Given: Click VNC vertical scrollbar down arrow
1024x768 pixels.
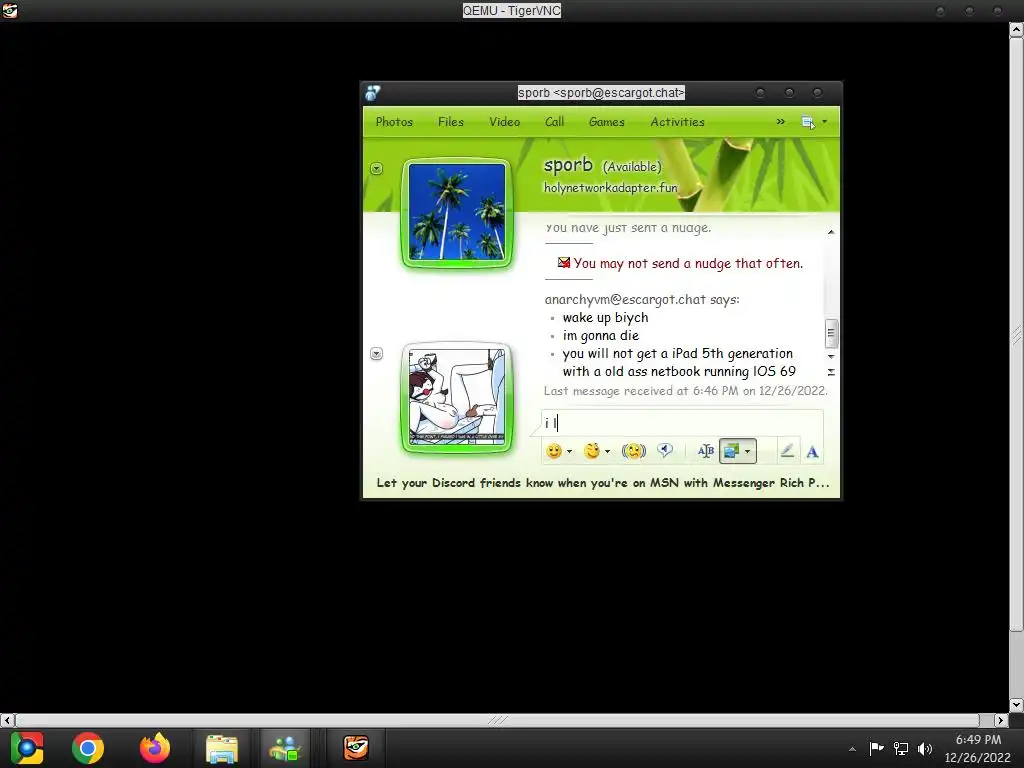Looking at the screenshot, I should click(x=1017, y=705).
